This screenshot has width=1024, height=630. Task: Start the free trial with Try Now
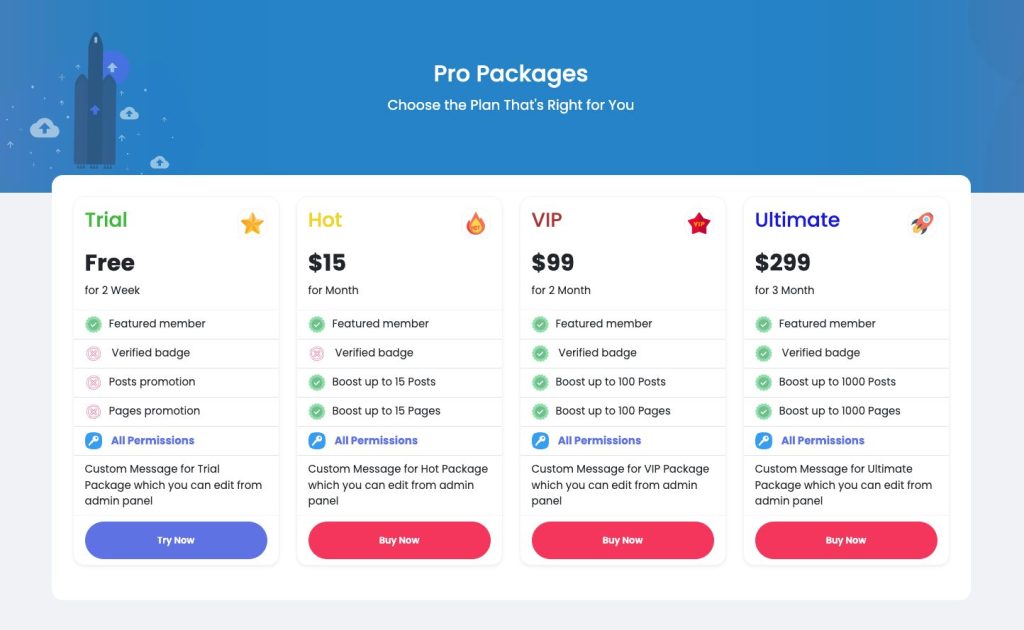coord(176,540)
